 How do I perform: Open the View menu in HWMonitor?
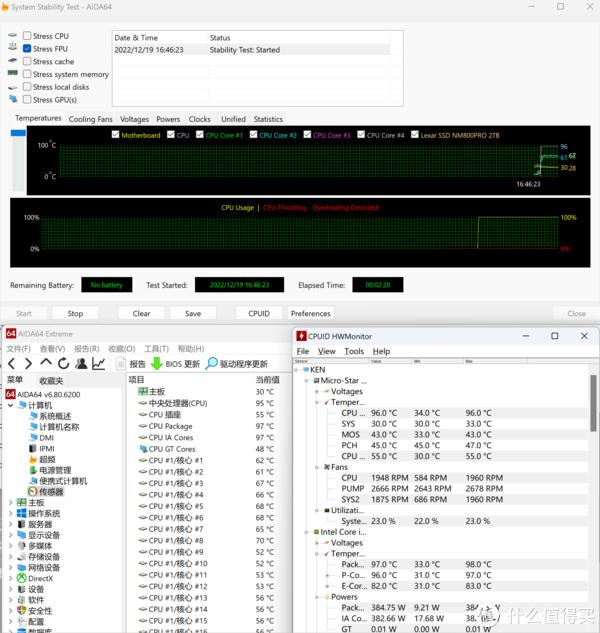coord(326,351)
